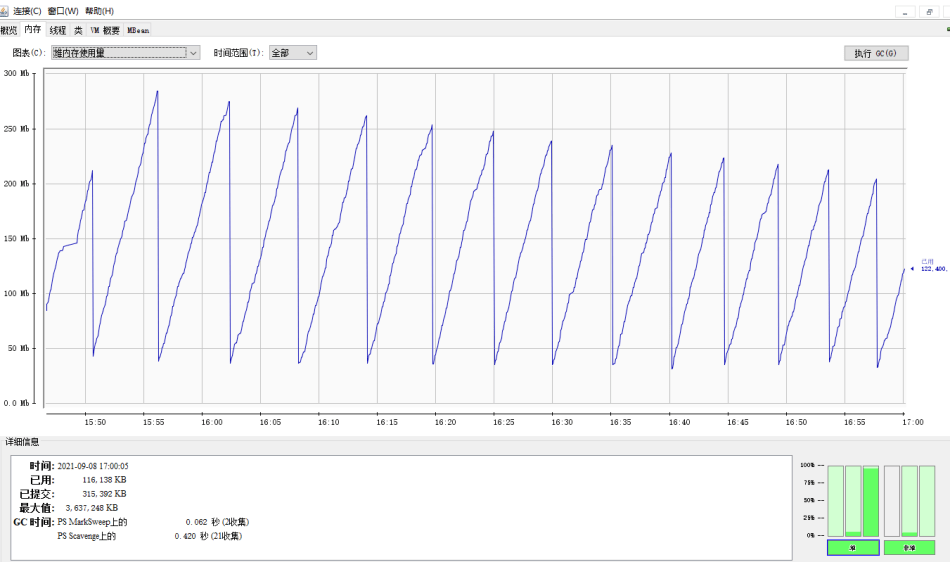Viewport: 950px width, 562px height.
Task: Click the first heap memory pool bar
Action: 835,501
